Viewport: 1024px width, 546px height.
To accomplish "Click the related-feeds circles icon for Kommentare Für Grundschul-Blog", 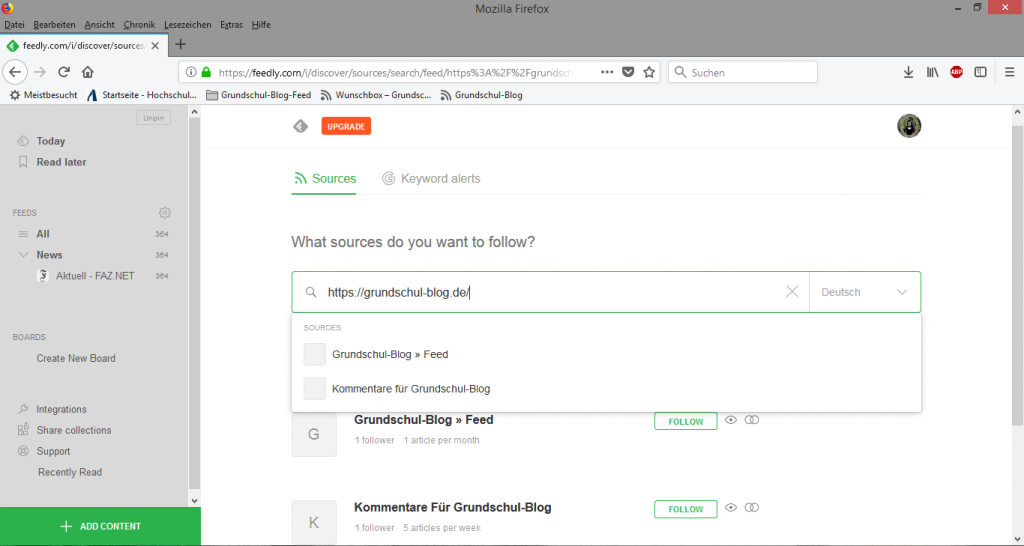I will pos(752,507).
